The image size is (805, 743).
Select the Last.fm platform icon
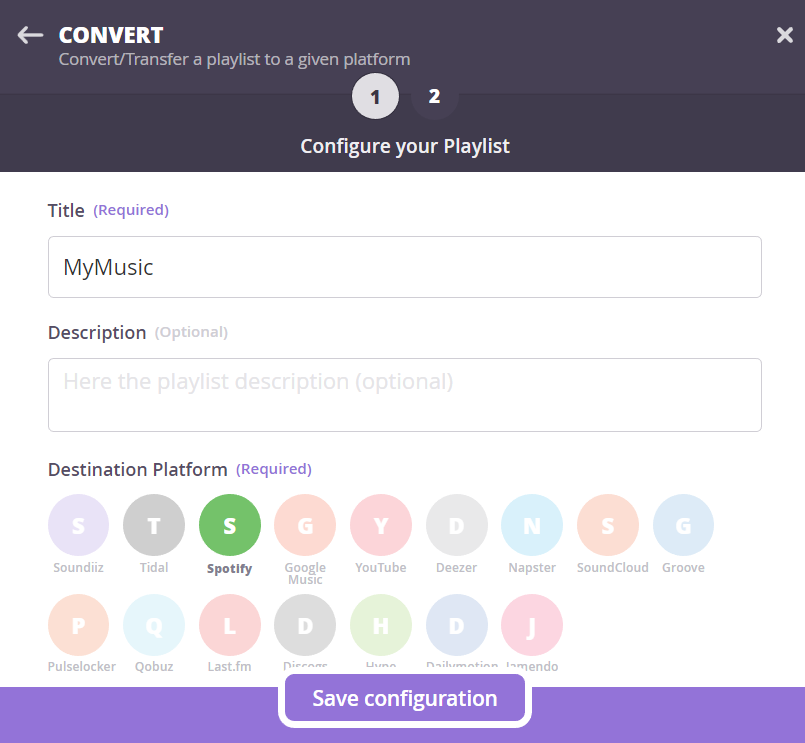coord(230,625)
